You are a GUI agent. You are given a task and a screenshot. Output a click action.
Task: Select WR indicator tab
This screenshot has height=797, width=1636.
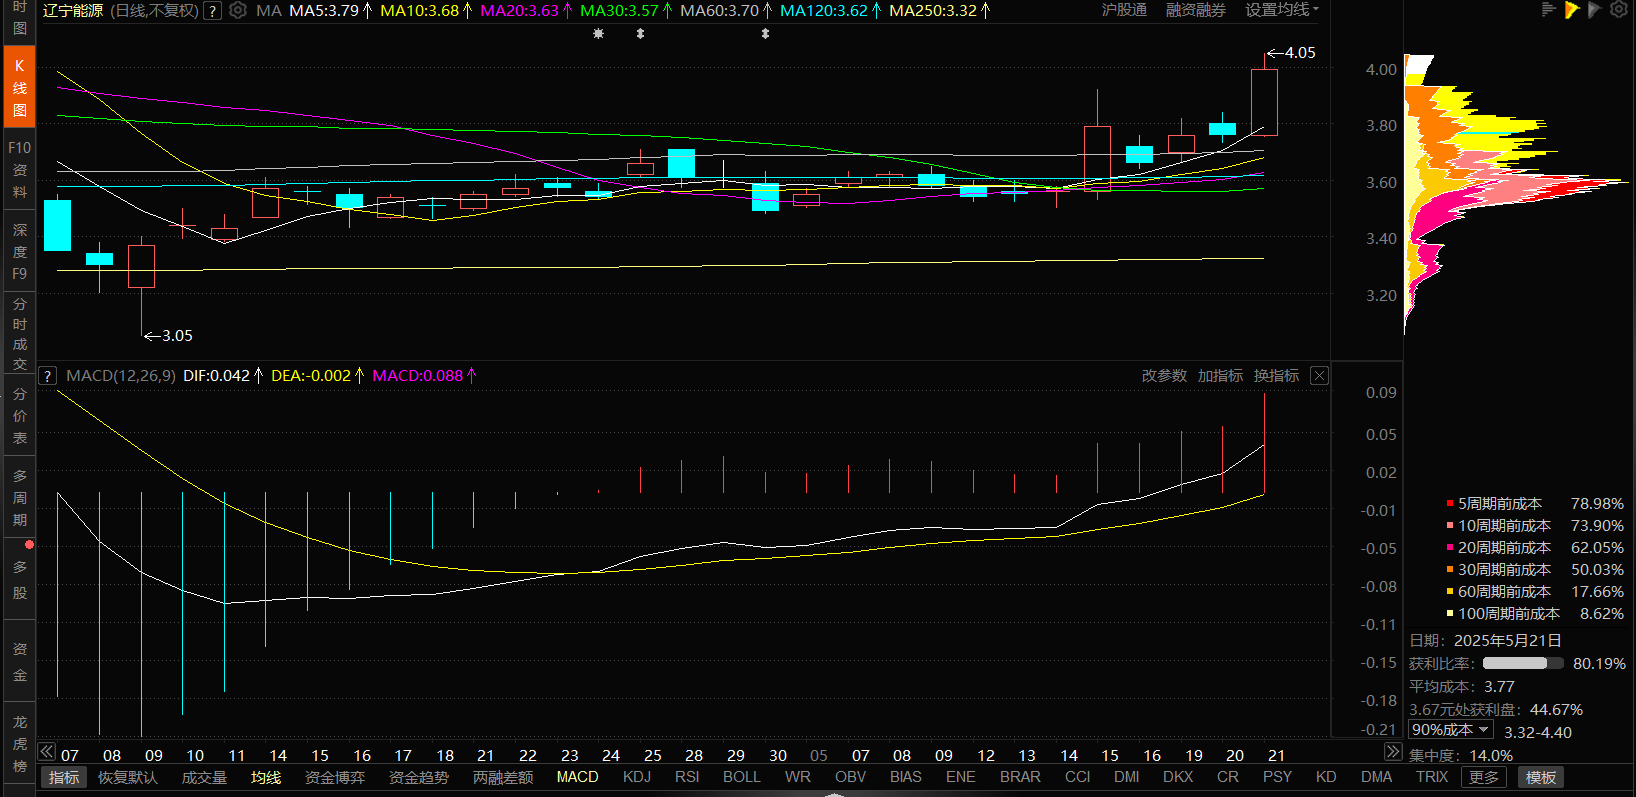point(797,777)
